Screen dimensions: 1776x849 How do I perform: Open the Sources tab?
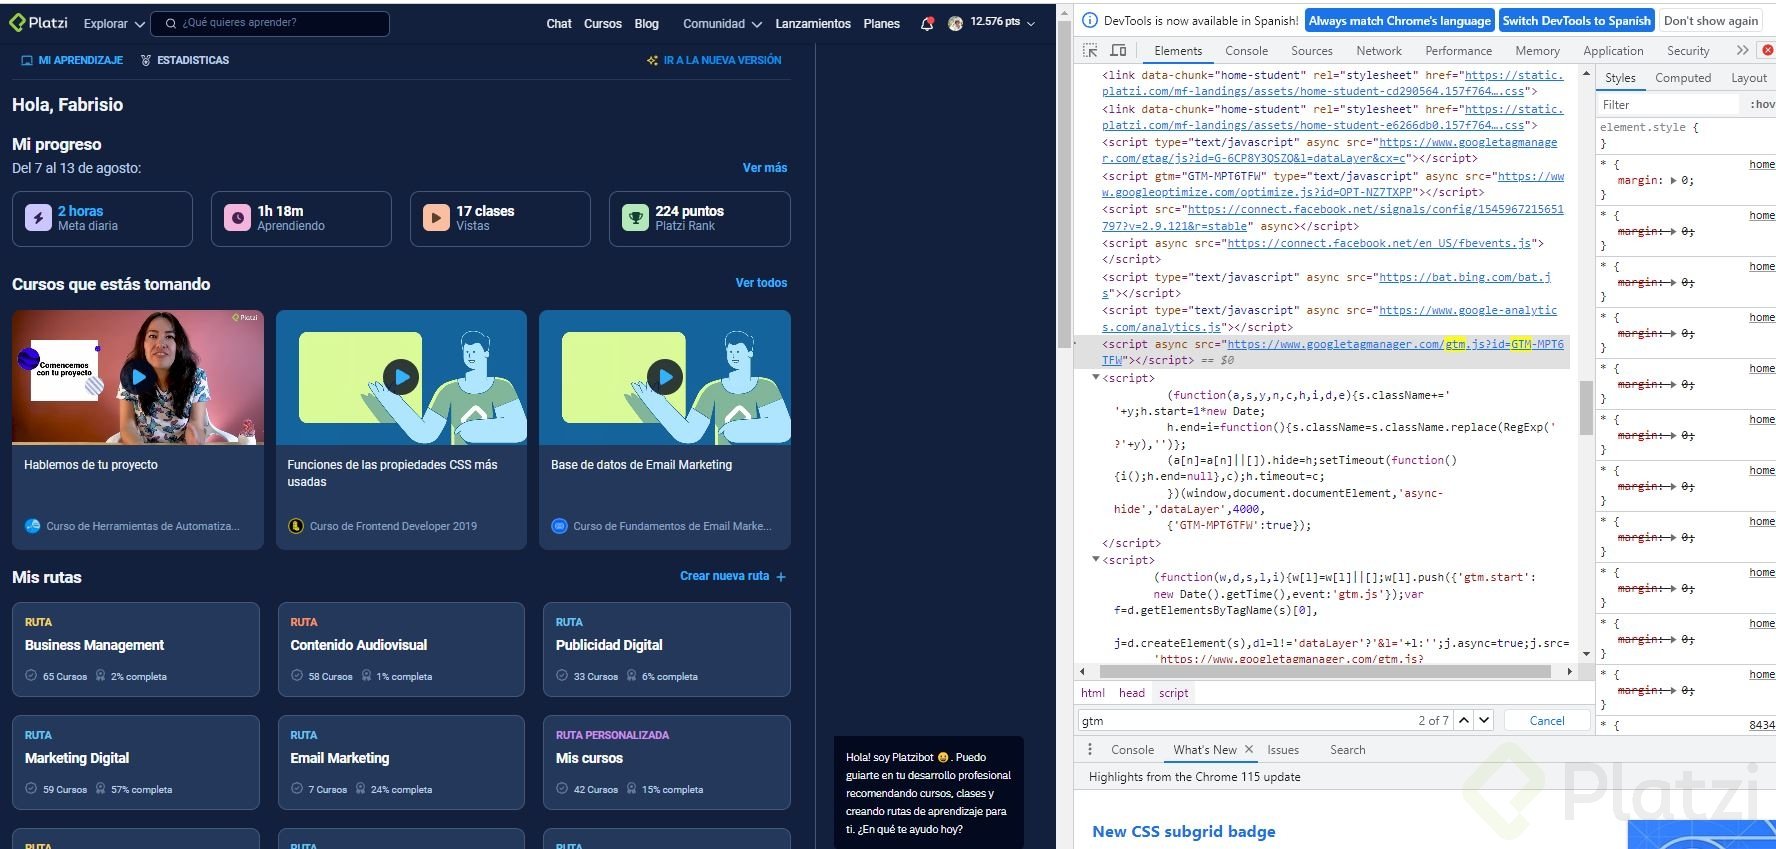(x=1311, y=50)
